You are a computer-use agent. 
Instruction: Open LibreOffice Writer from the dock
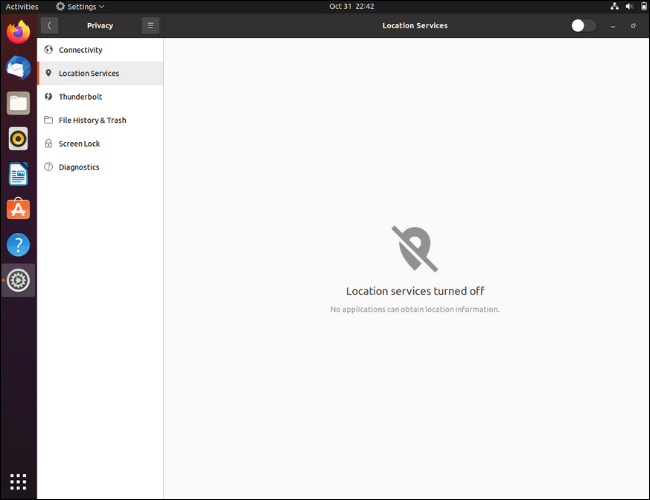[18, 174]
